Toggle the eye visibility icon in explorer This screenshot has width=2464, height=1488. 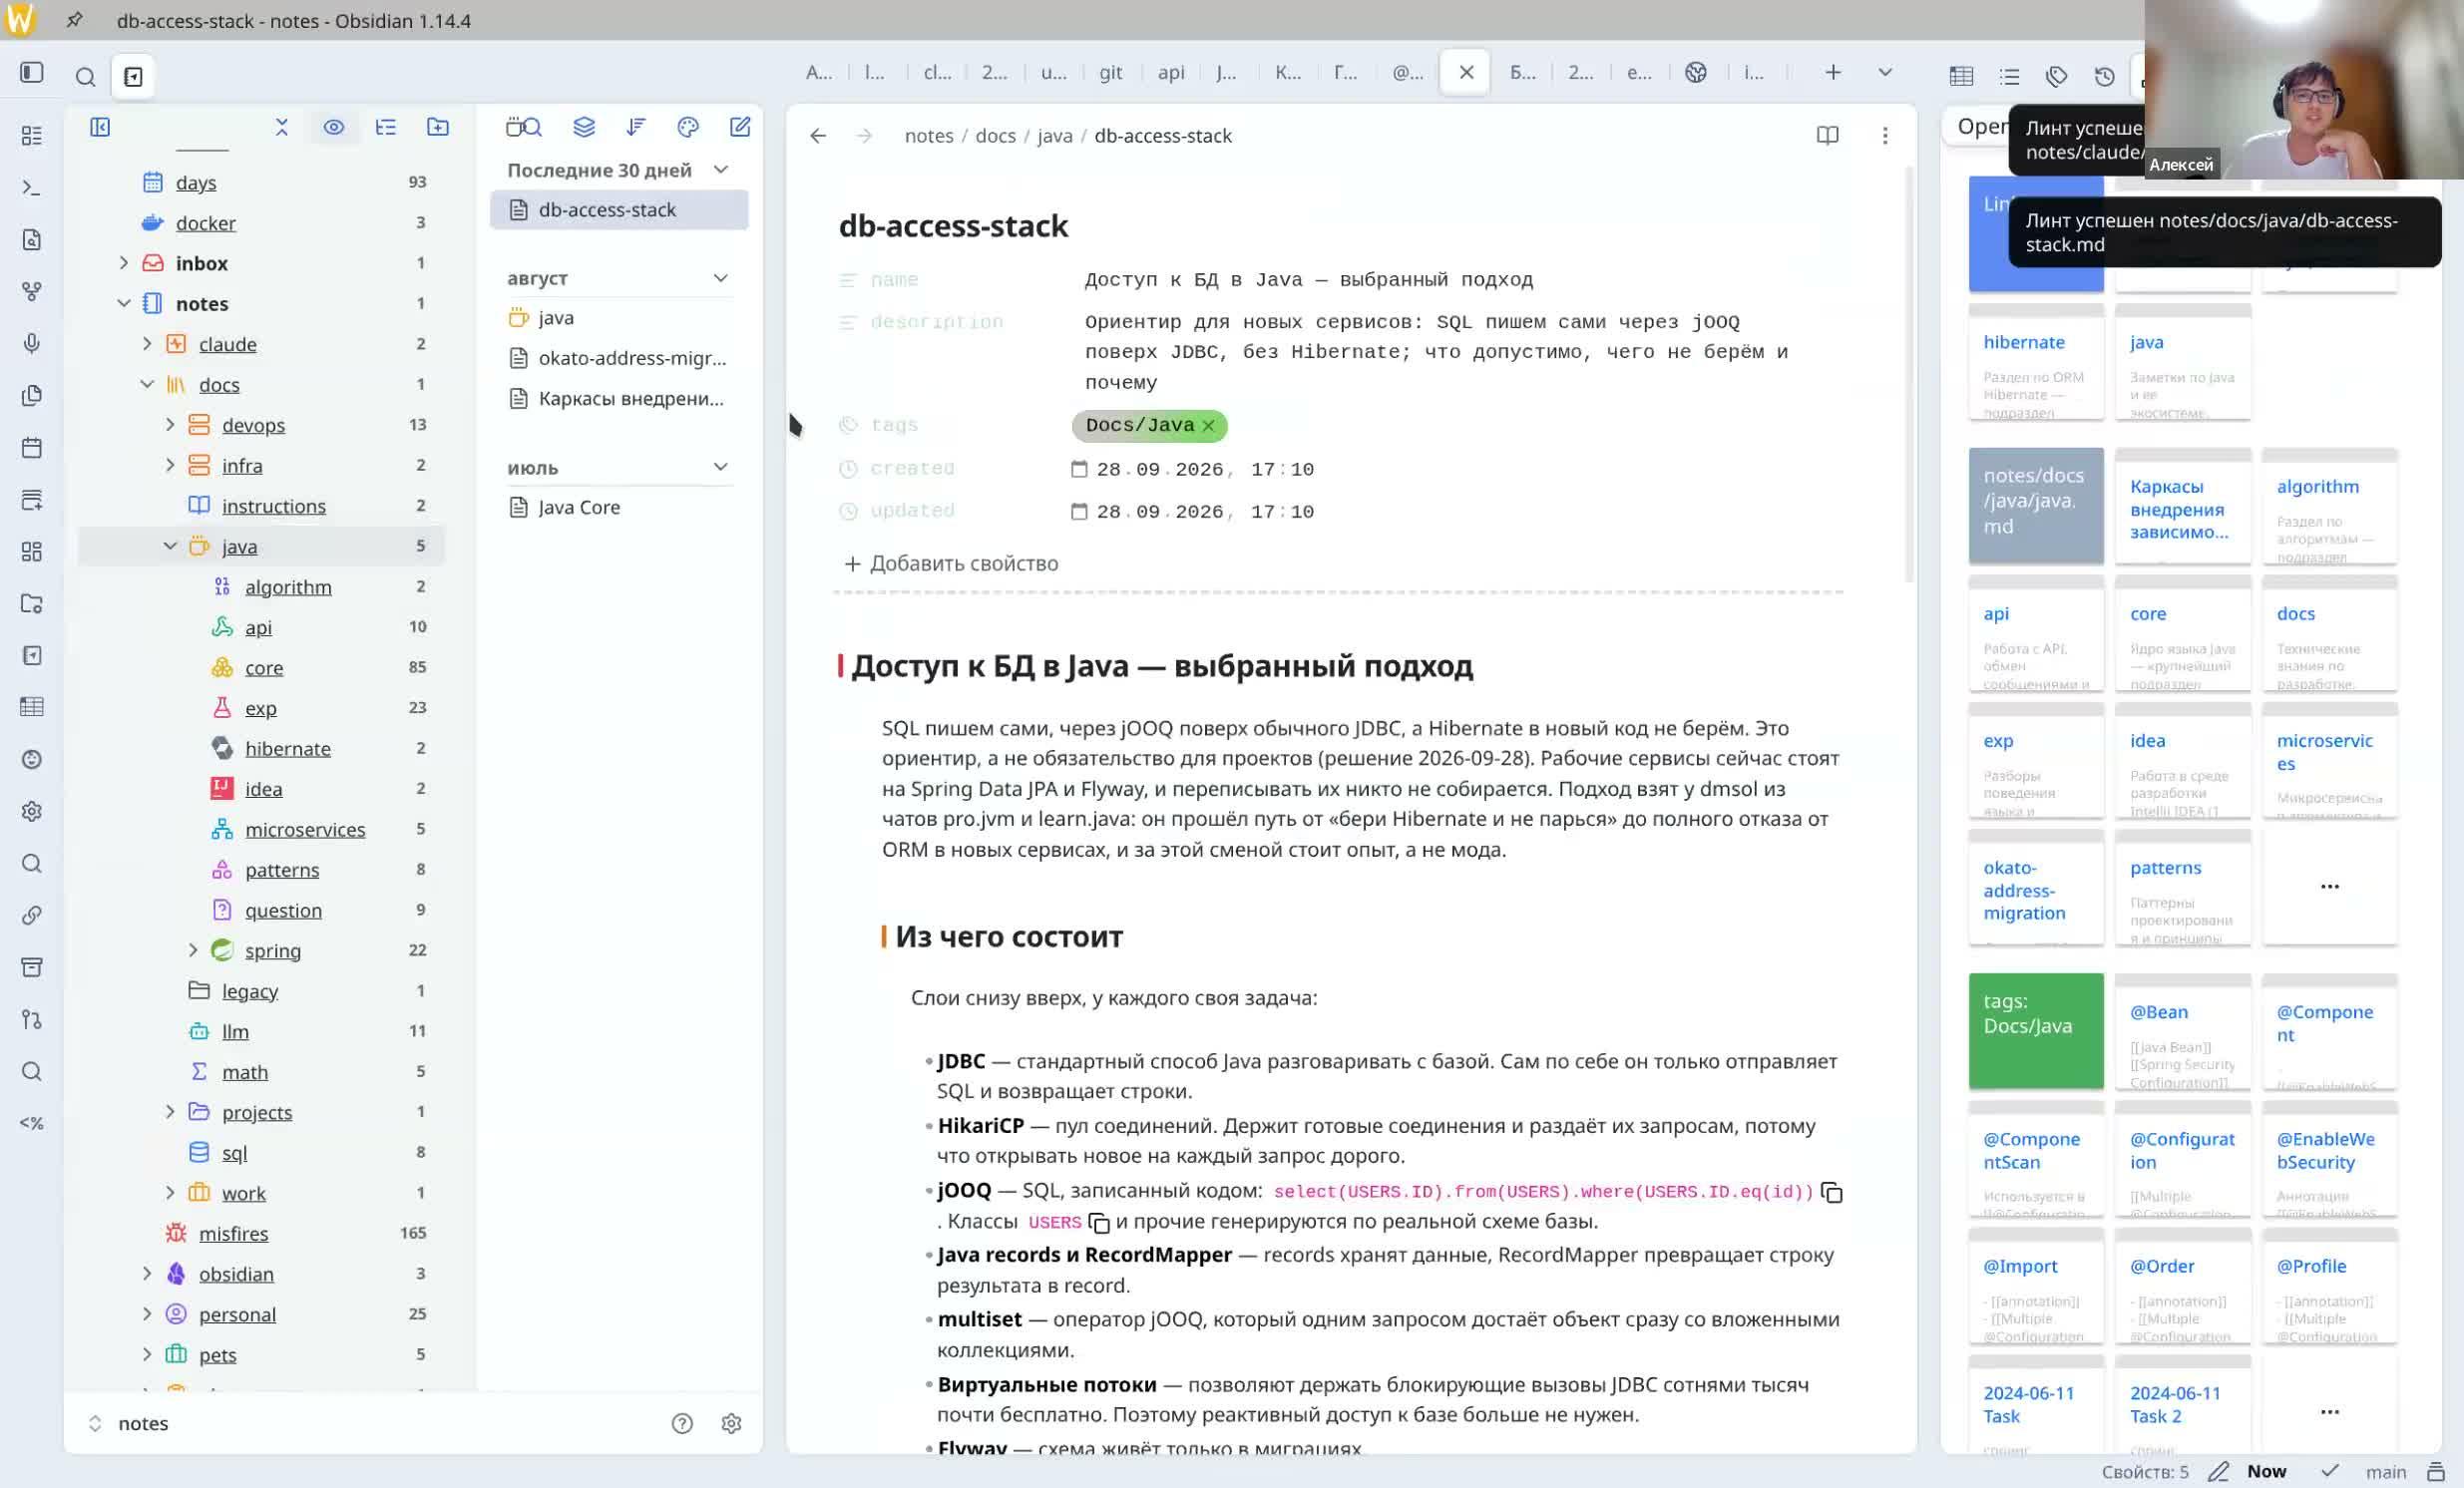(334, 127)
